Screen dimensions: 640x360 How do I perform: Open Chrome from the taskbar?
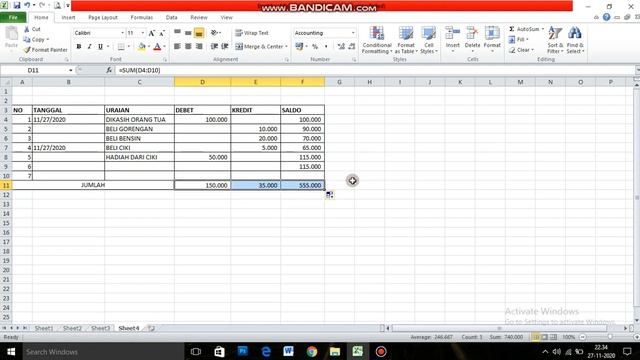point(312,351)
